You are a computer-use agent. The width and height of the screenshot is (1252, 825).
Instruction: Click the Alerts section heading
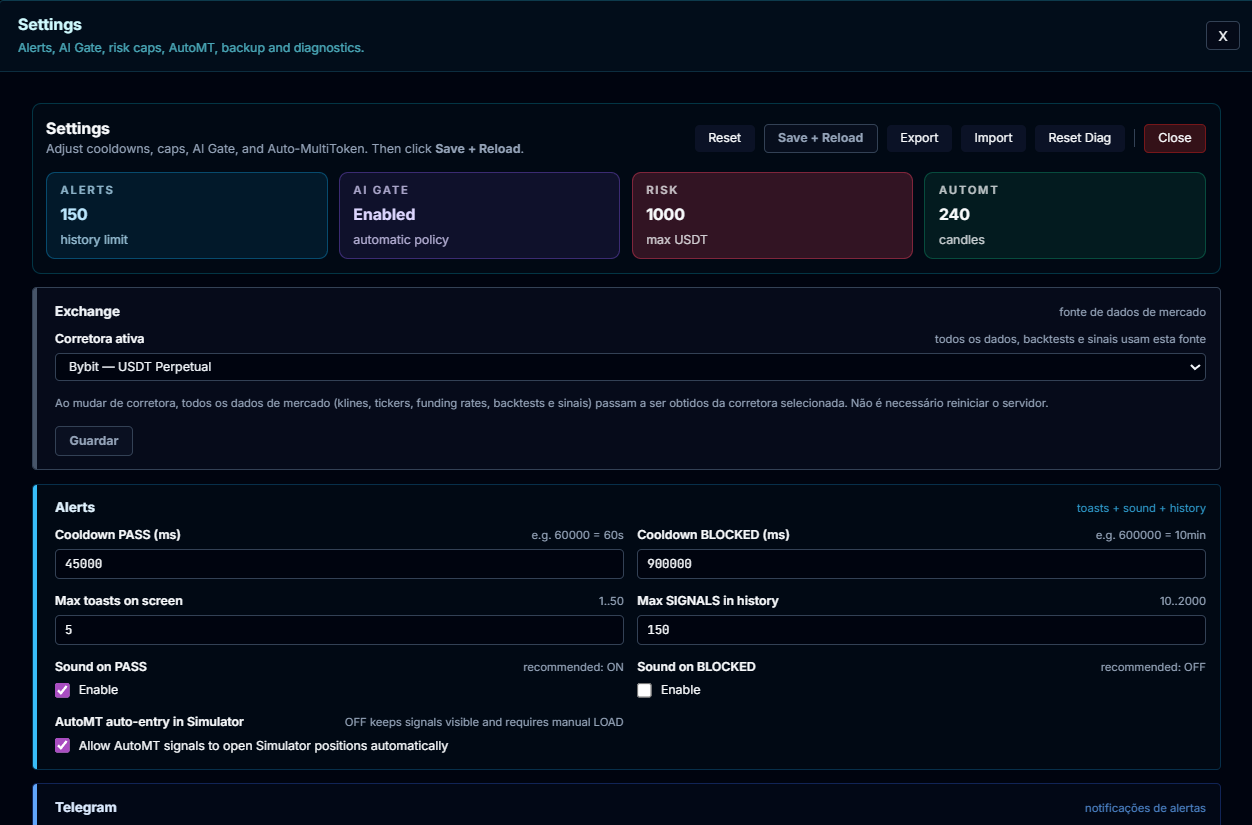[x=75, y=507]
